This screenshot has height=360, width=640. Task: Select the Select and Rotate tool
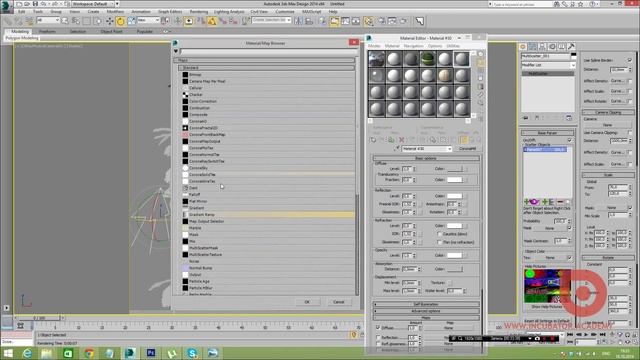[120, 21]
